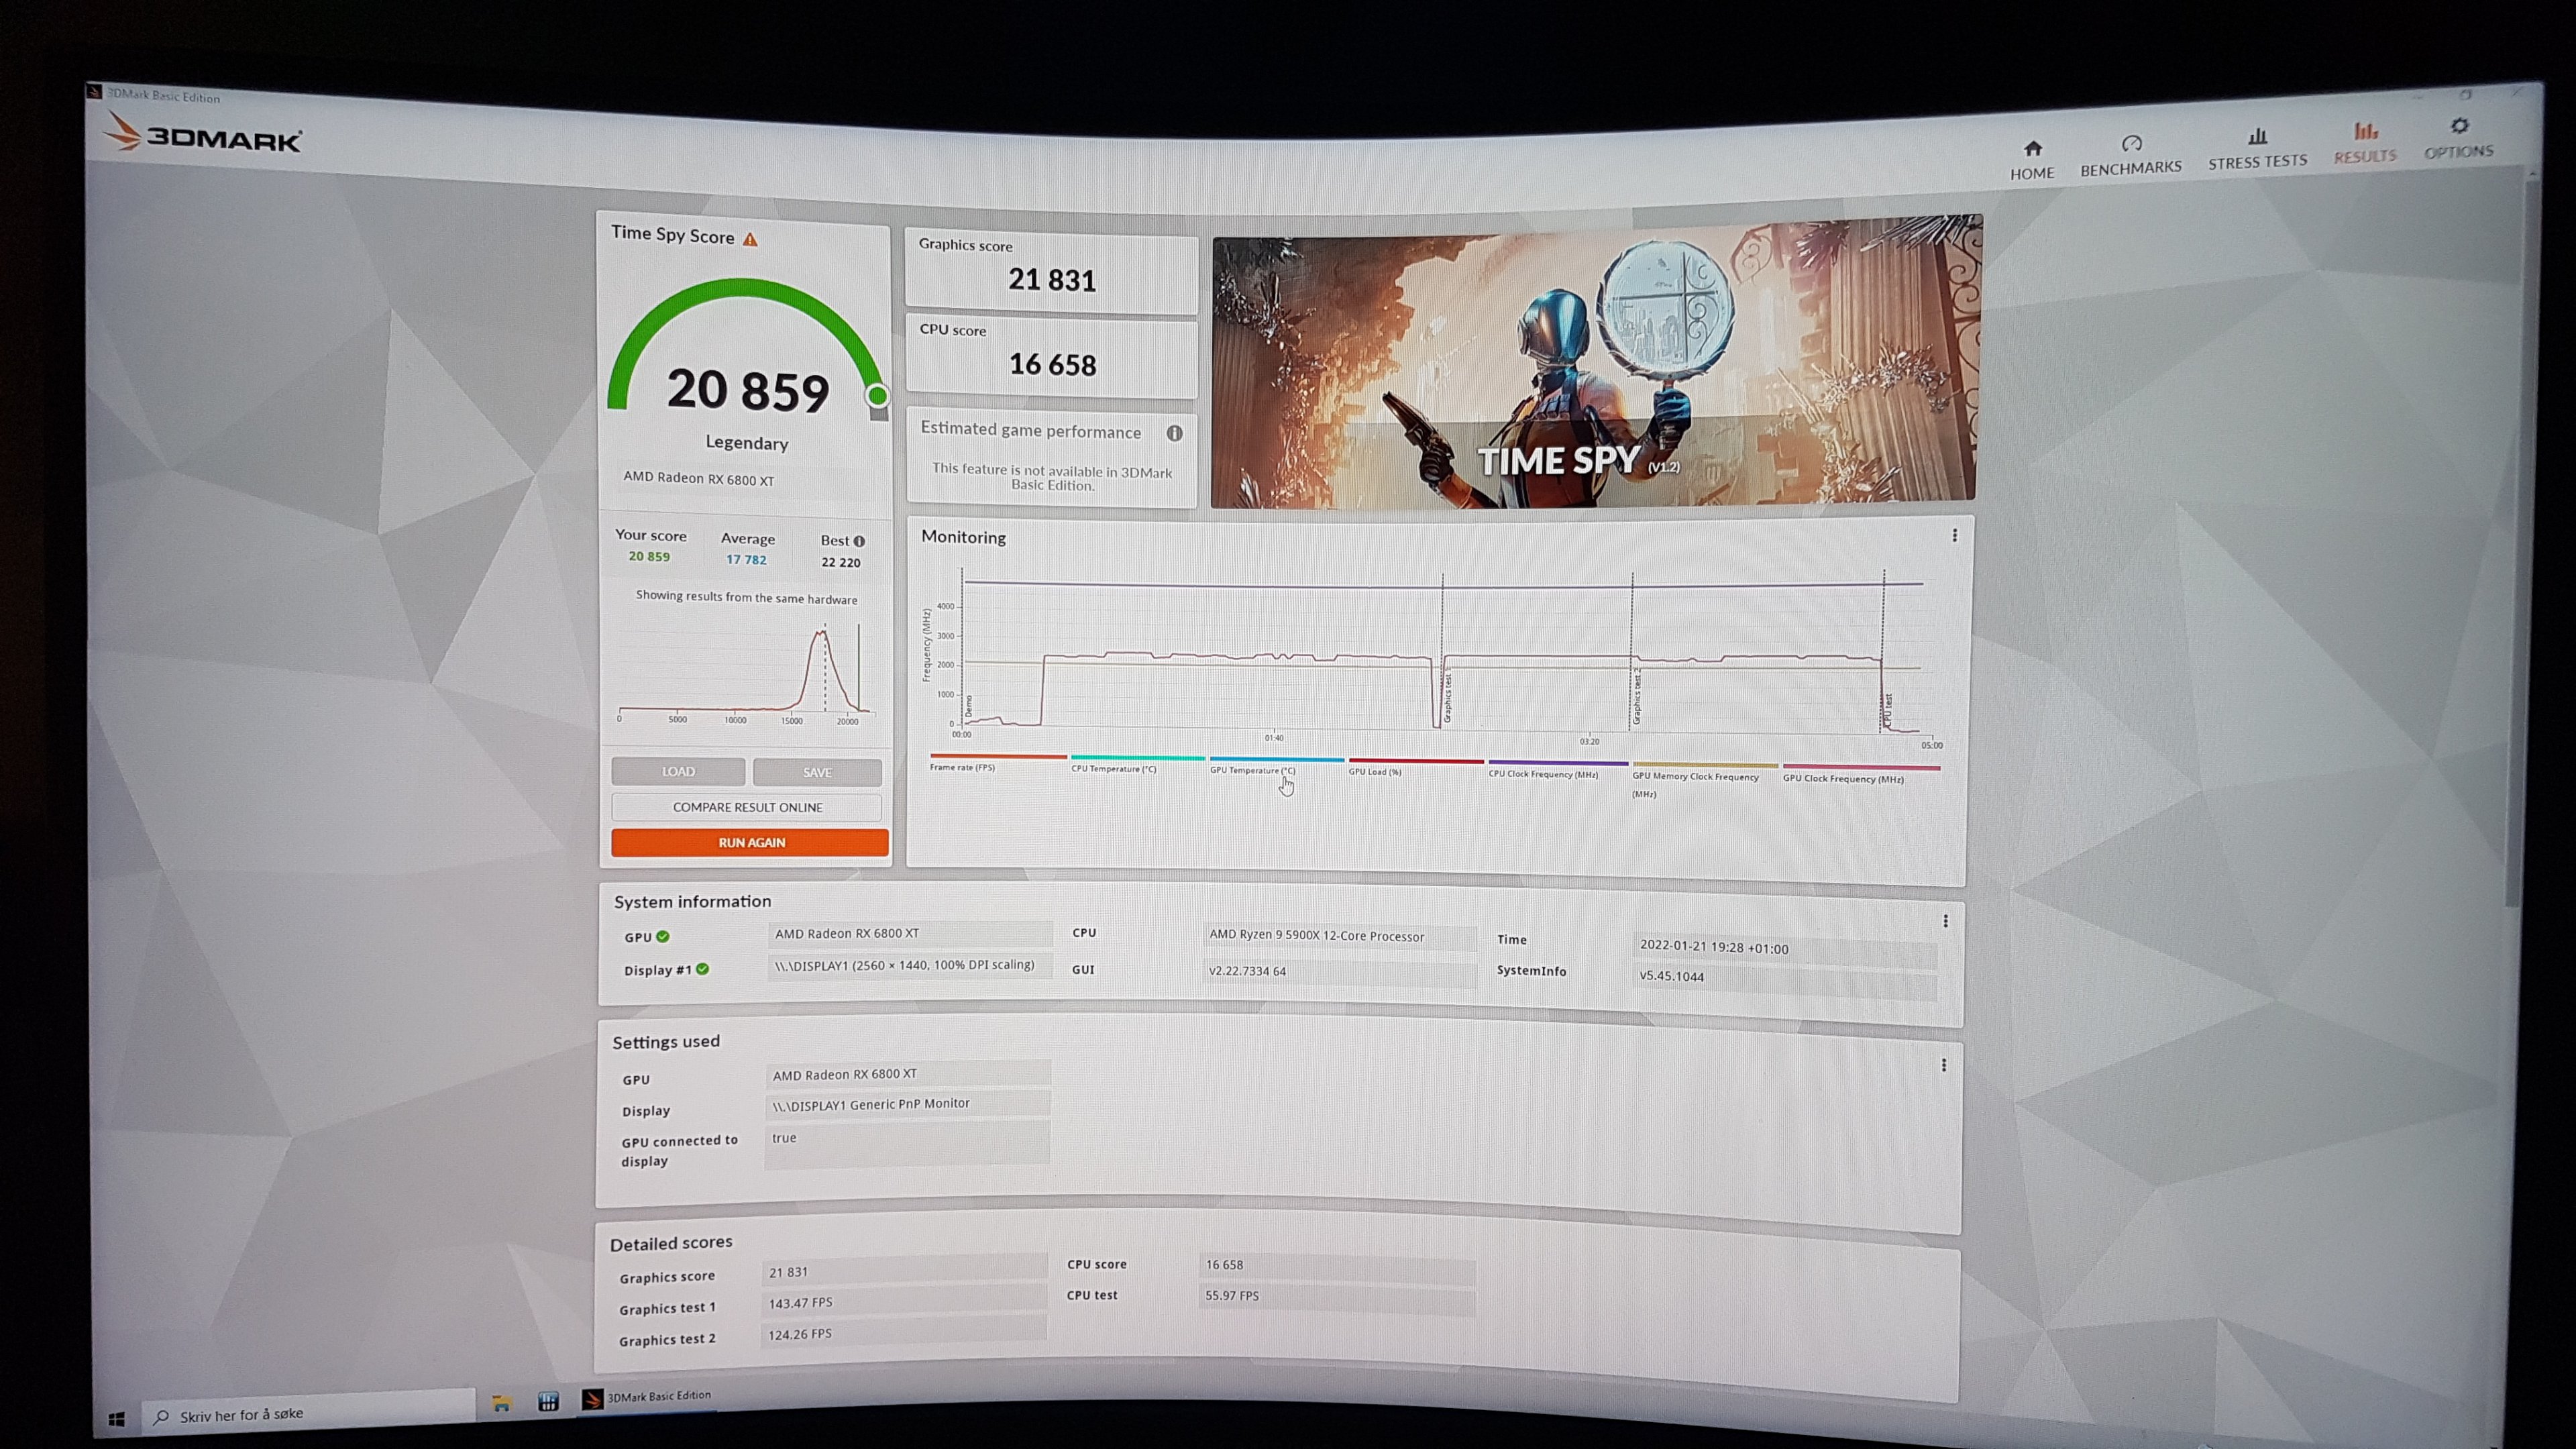Click the SAVE button

817,773
